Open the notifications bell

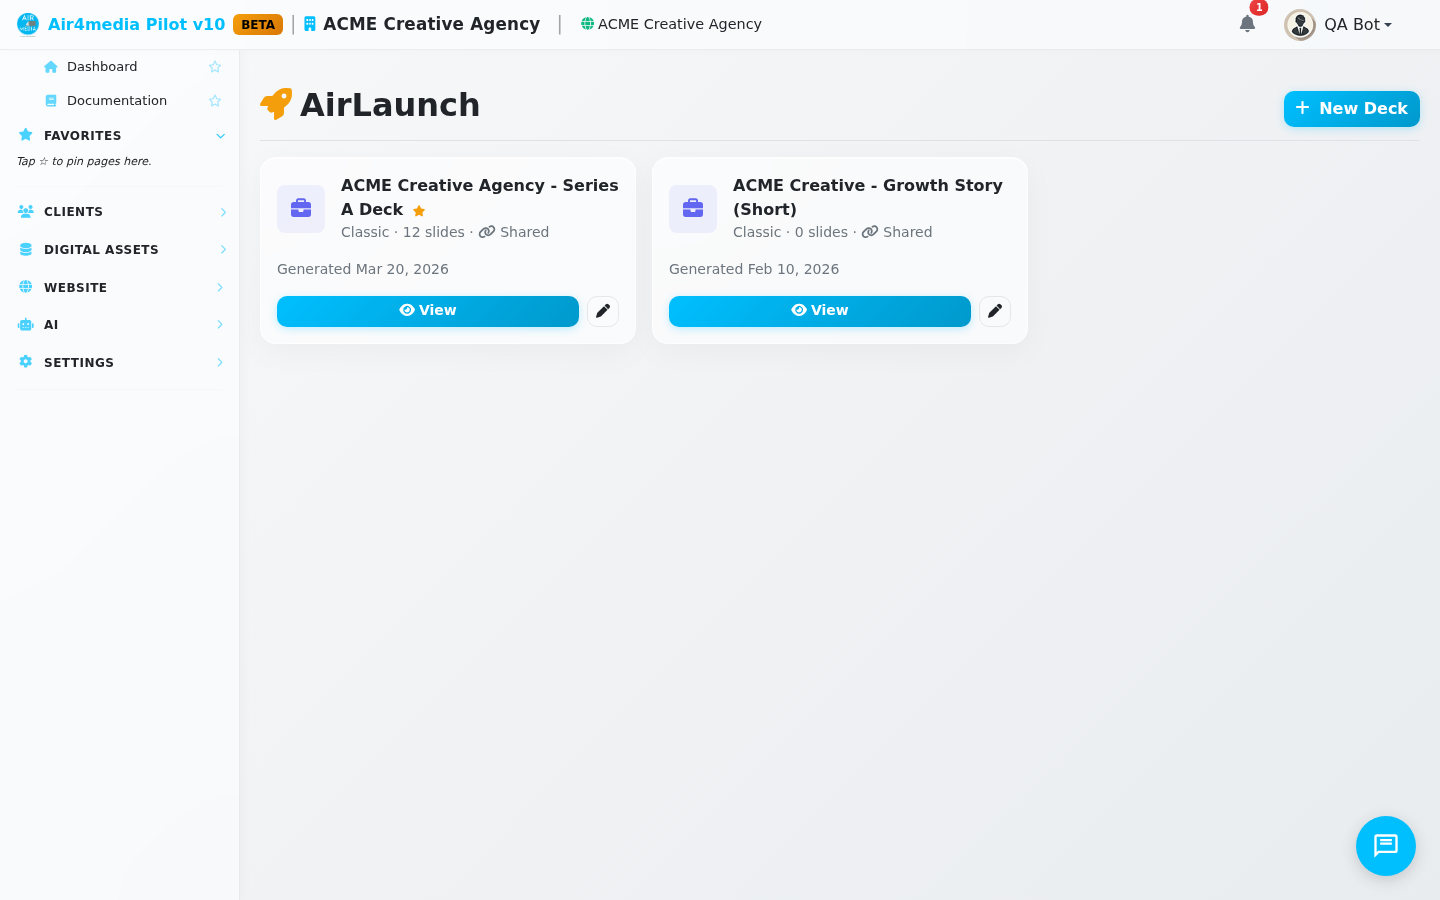(x=1247, y=24)
